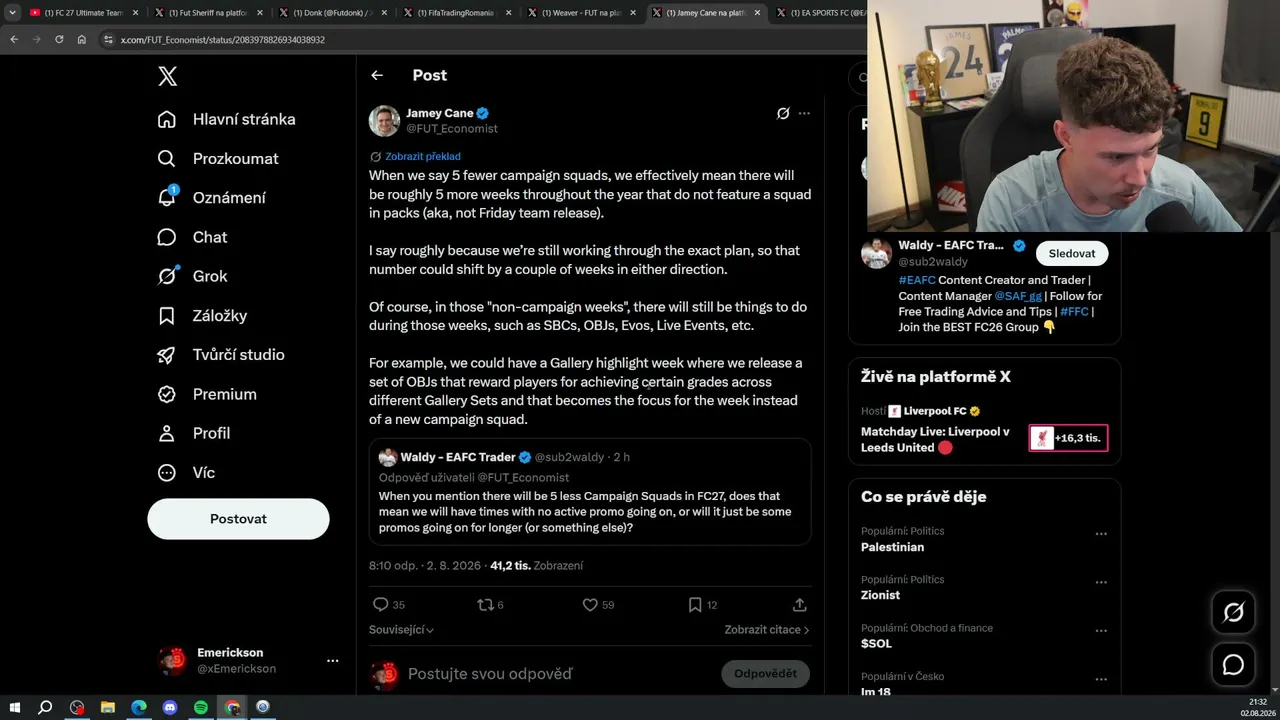Open the $SOL trending topic
1280x720 pixels.
(x=876, y=644)
